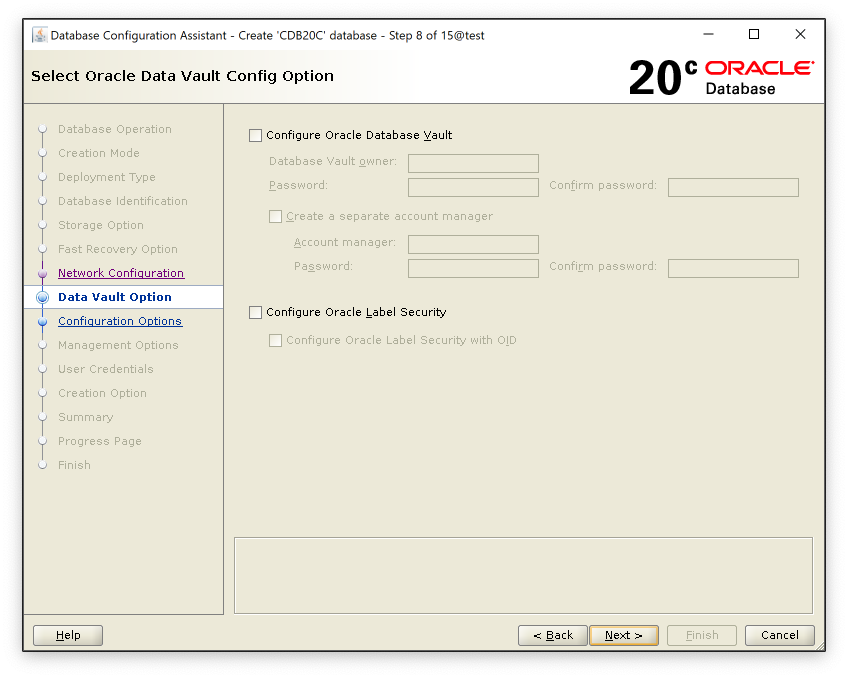The width and height of the screenshot is (848, 678).
Task: Click the Java app icon in title bar
Action: pyautogui.click(x=39, y=35)
